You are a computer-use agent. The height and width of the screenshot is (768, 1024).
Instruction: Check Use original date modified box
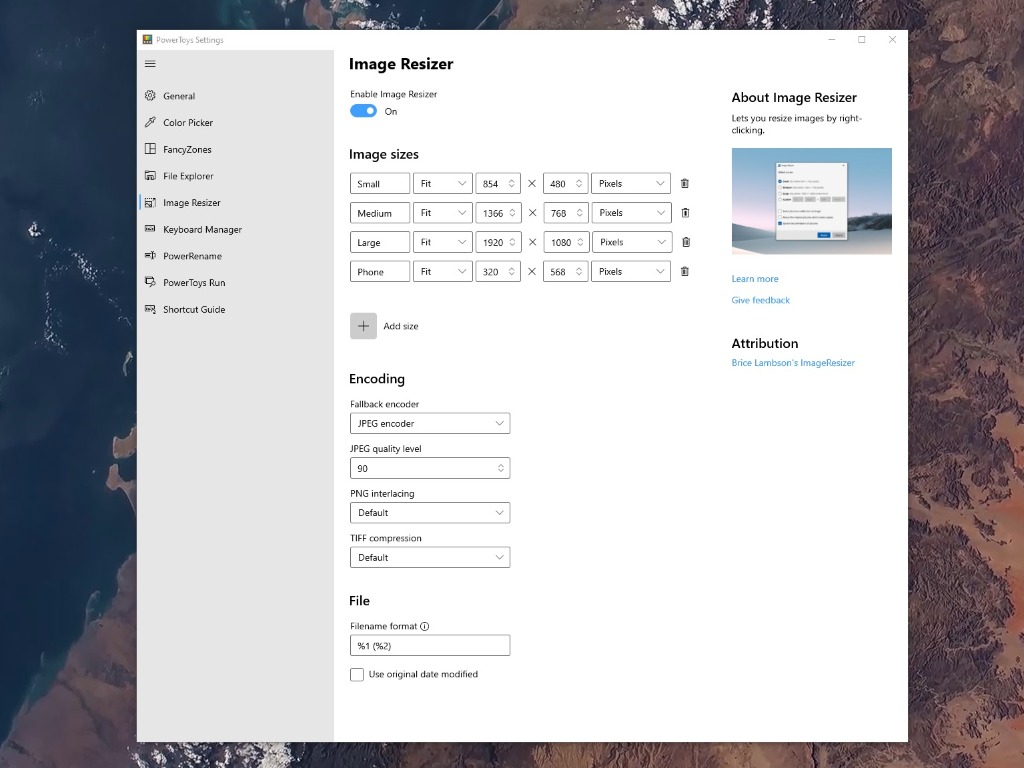click(x=357, y=675)
